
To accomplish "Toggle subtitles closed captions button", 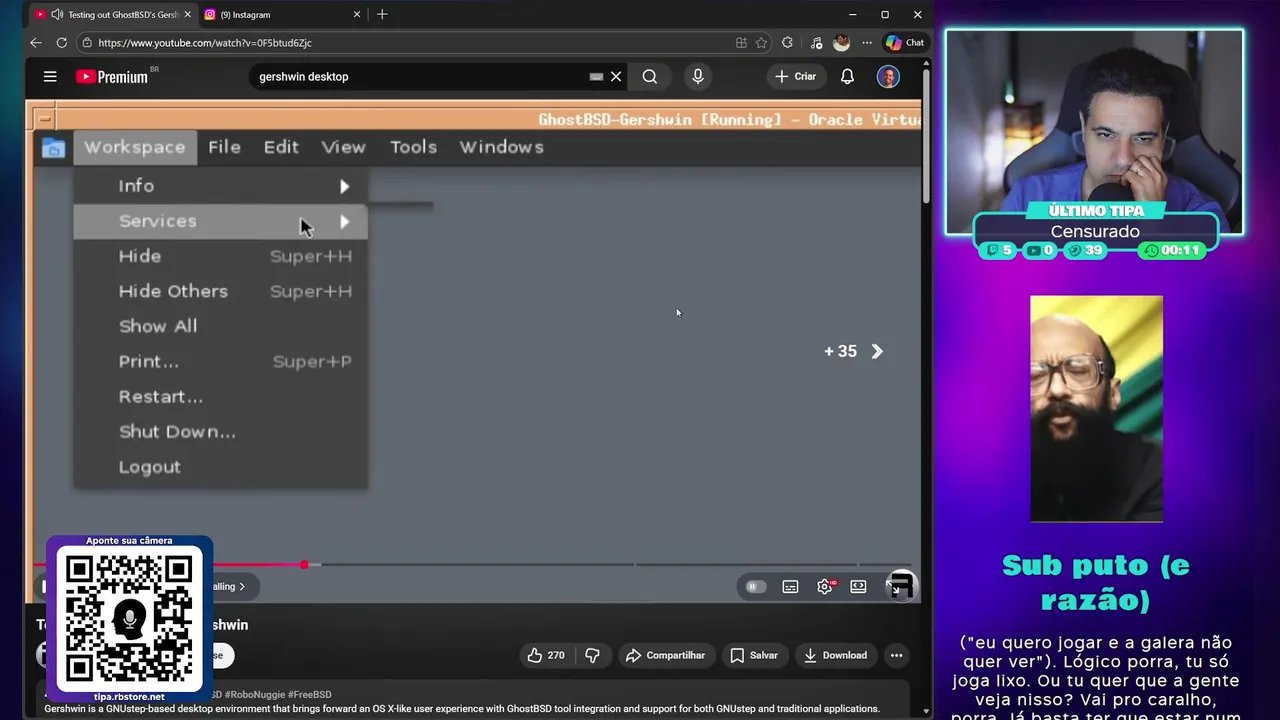I will click(790, 587).
